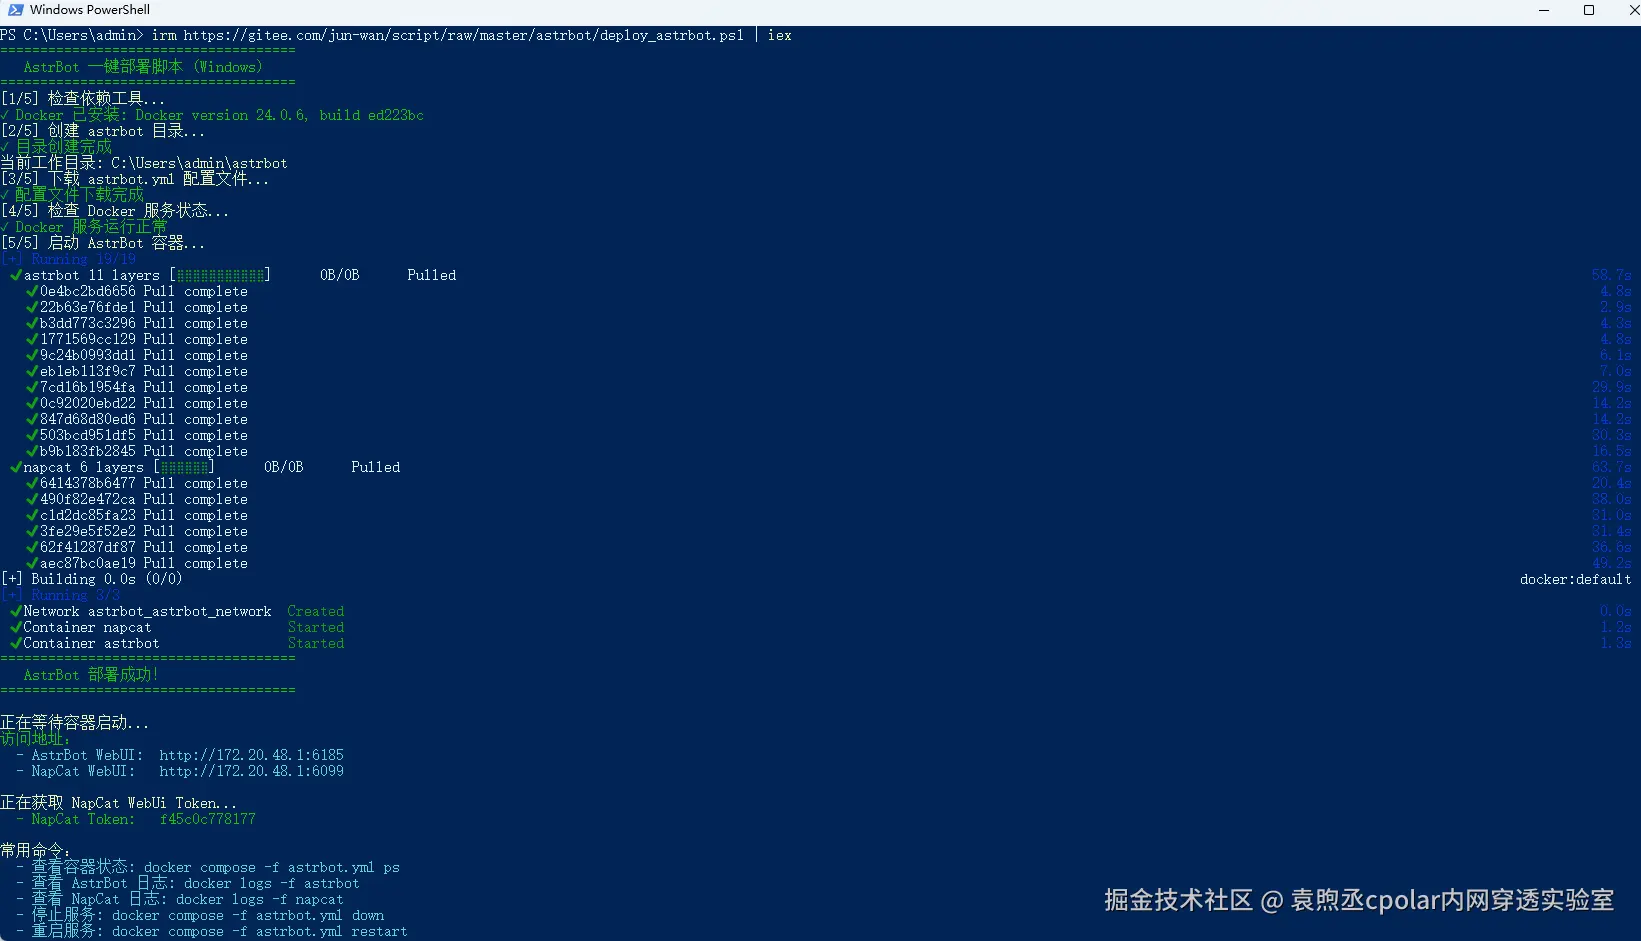Click layer hash "9c24b0993dd1"
Screen dimensions: 1641x941
(88, 355)
